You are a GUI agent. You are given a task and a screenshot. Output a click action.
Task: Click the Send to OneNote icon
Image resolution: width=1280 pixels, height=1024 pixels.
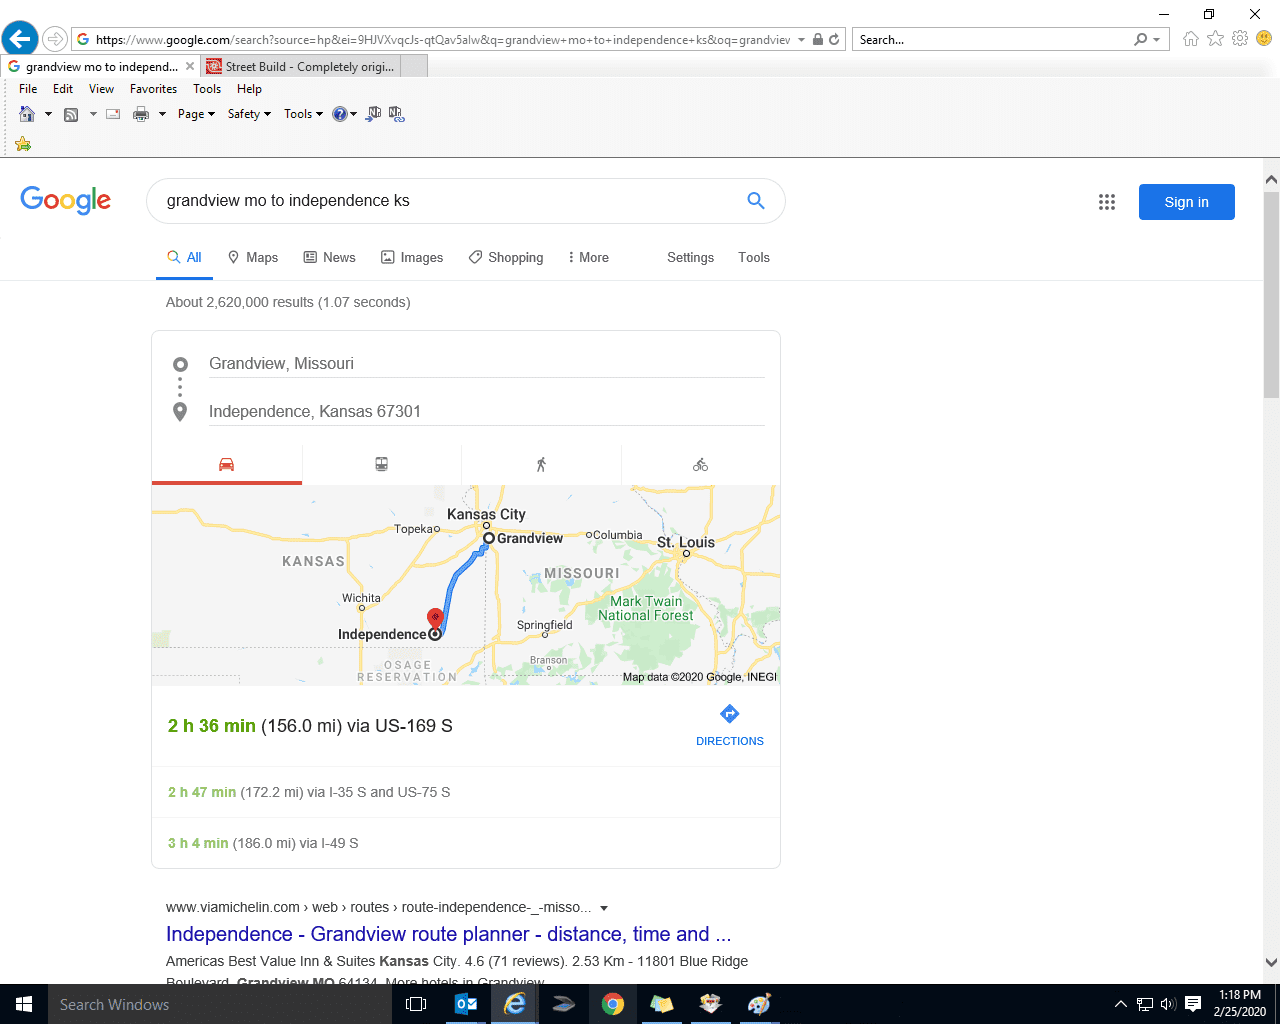pyautogui.click(x=373, y=114)
